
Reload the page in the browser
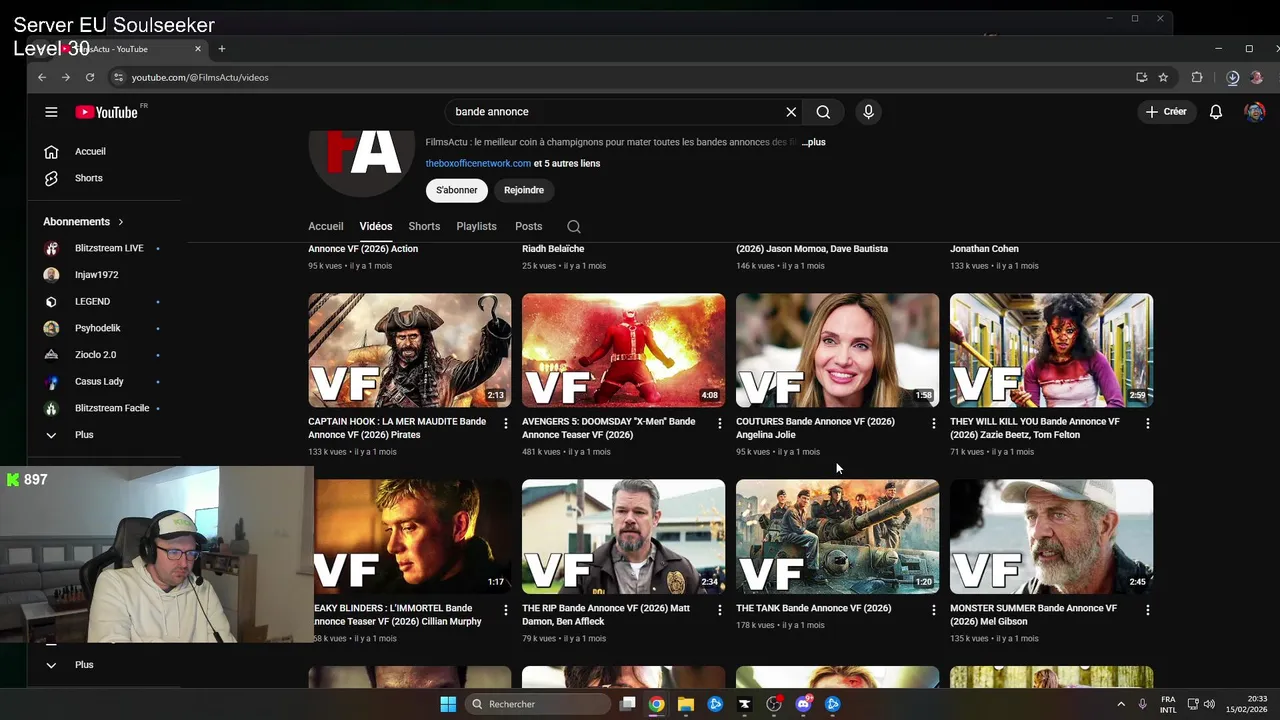pyautogui.click(x=90, y=77)
